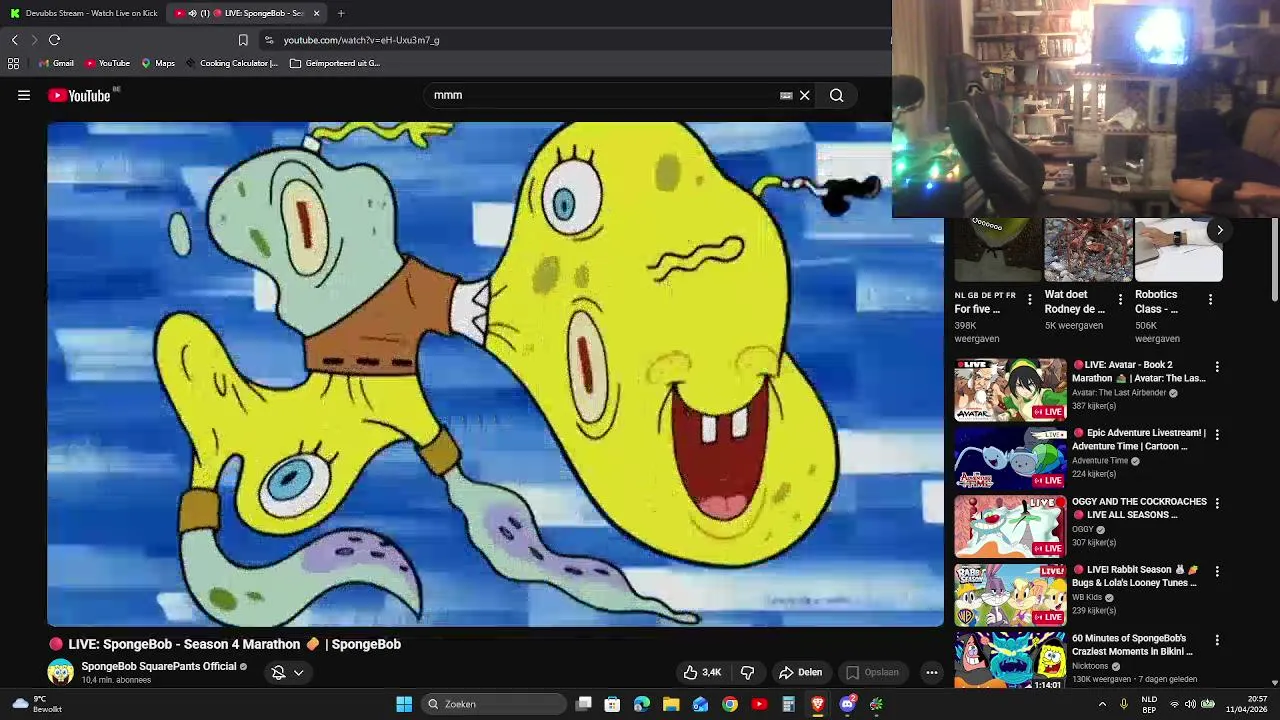Open the Maps bookmark
This screenshot has height=720, width=1280.
pyautogui.click(x=158, y=63)
